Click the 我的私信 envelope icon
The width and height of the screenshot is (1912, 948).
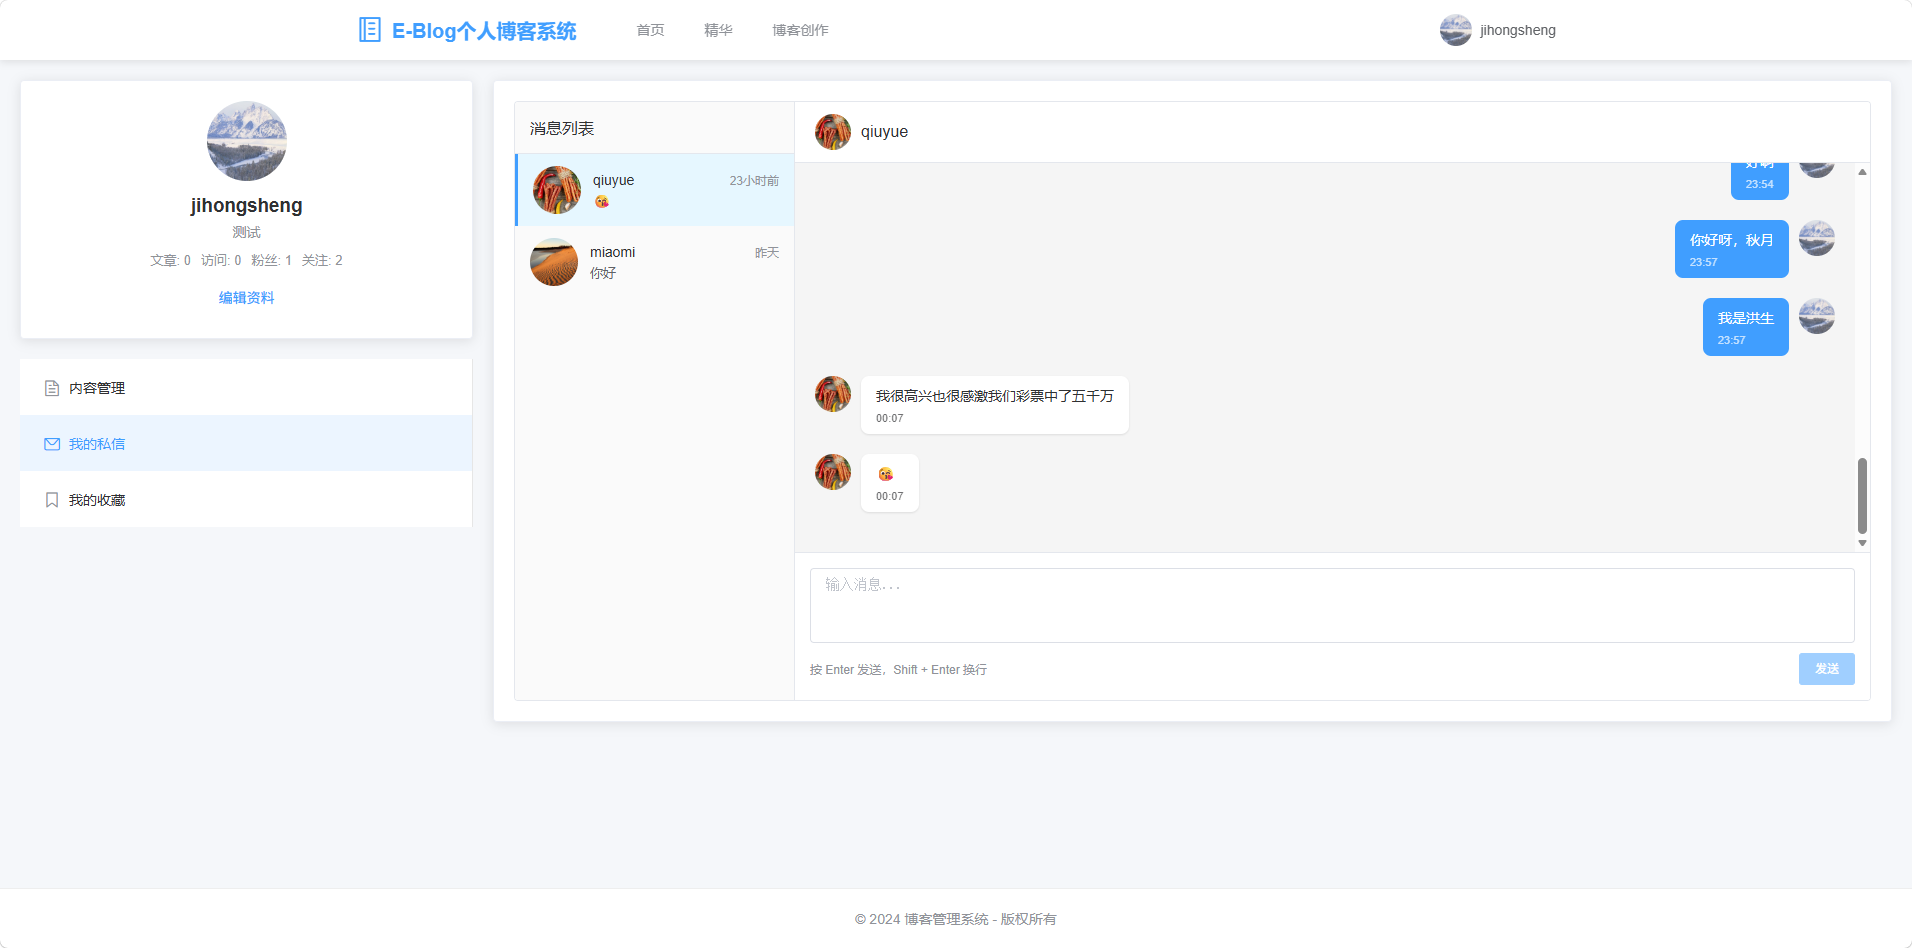(x=52, y=444)
